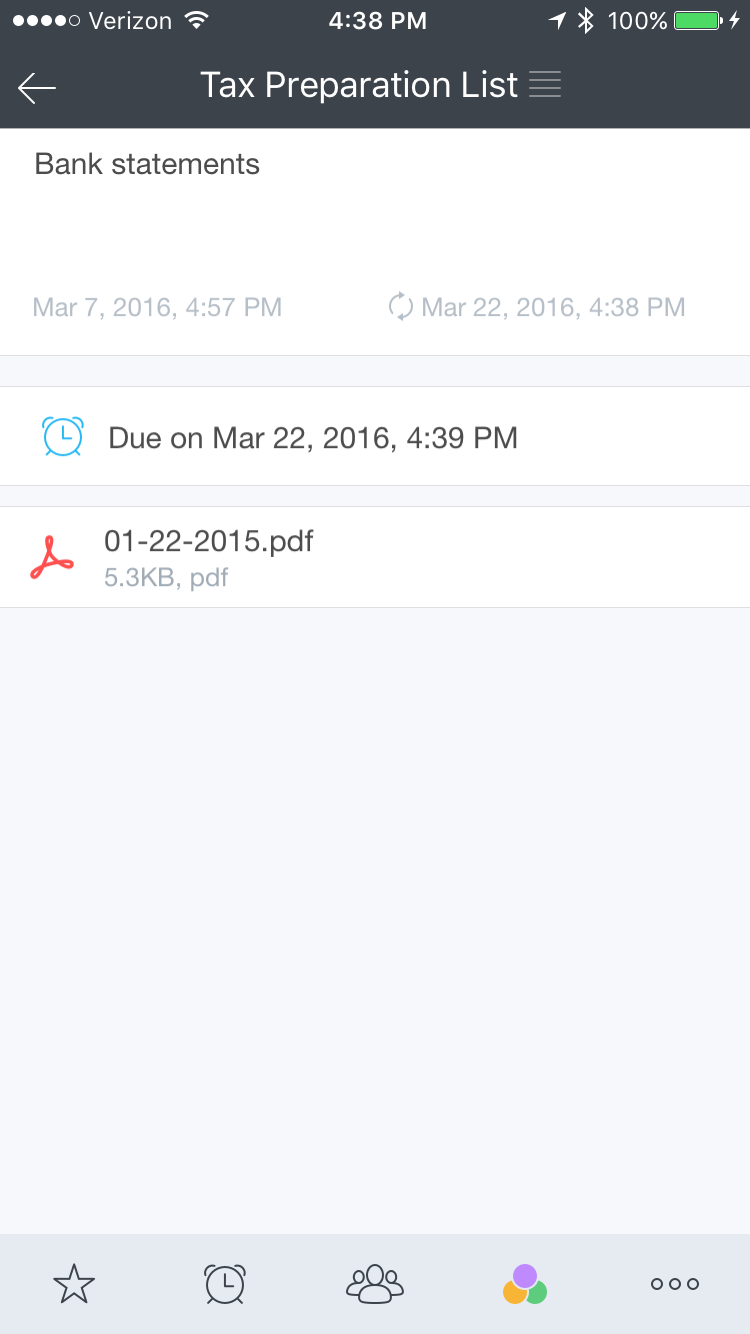The width and height of the screenshot is (750, 1334).
Task: Tap the 5.3KB, pdf file details
Action: [x=166, y=577]
